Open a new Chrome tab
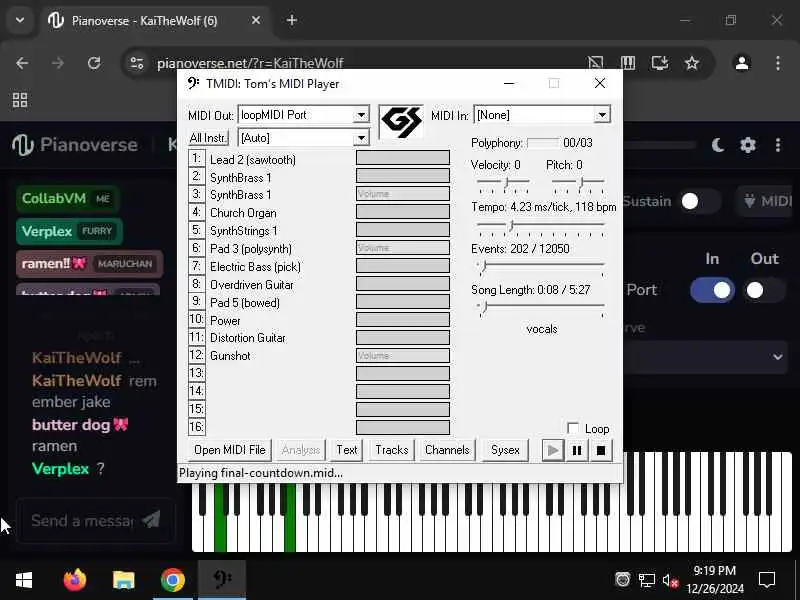Image resolution: width=800 pixels, height=600 pixels. click(x=292, y=20)
